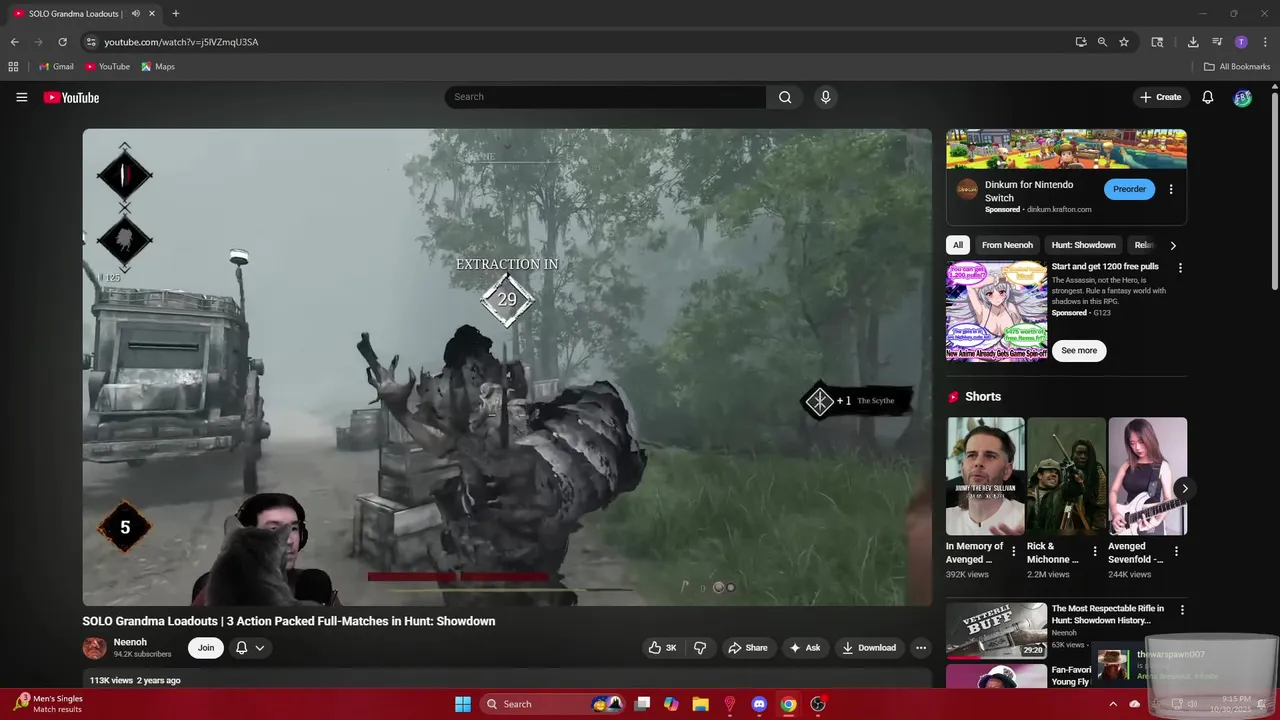Open the Neenoh channel name link
Viewport: 1280px width, 720px height.
[x=130, y=642]
